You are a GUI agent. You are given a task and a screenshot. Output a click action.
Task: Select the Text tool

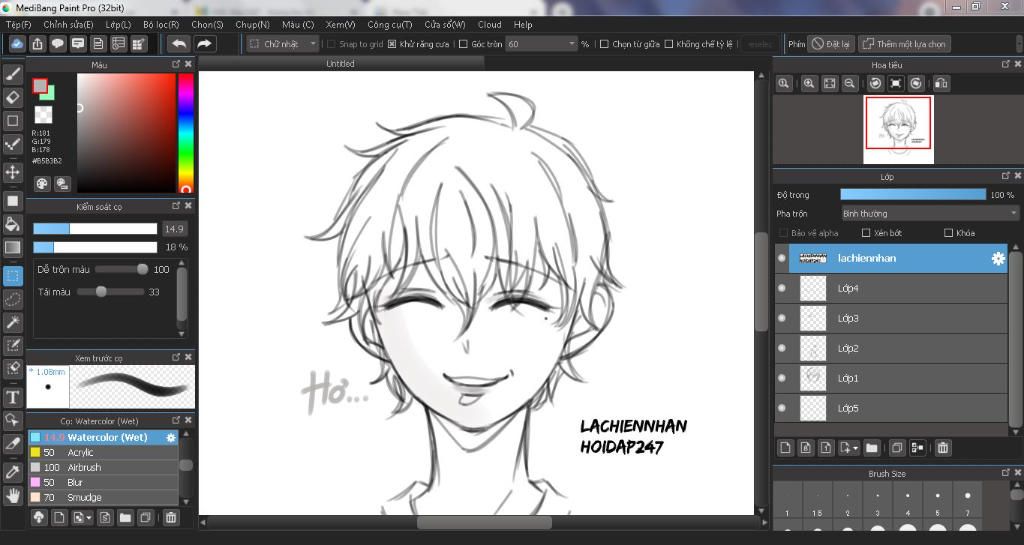tap(12, 397)
